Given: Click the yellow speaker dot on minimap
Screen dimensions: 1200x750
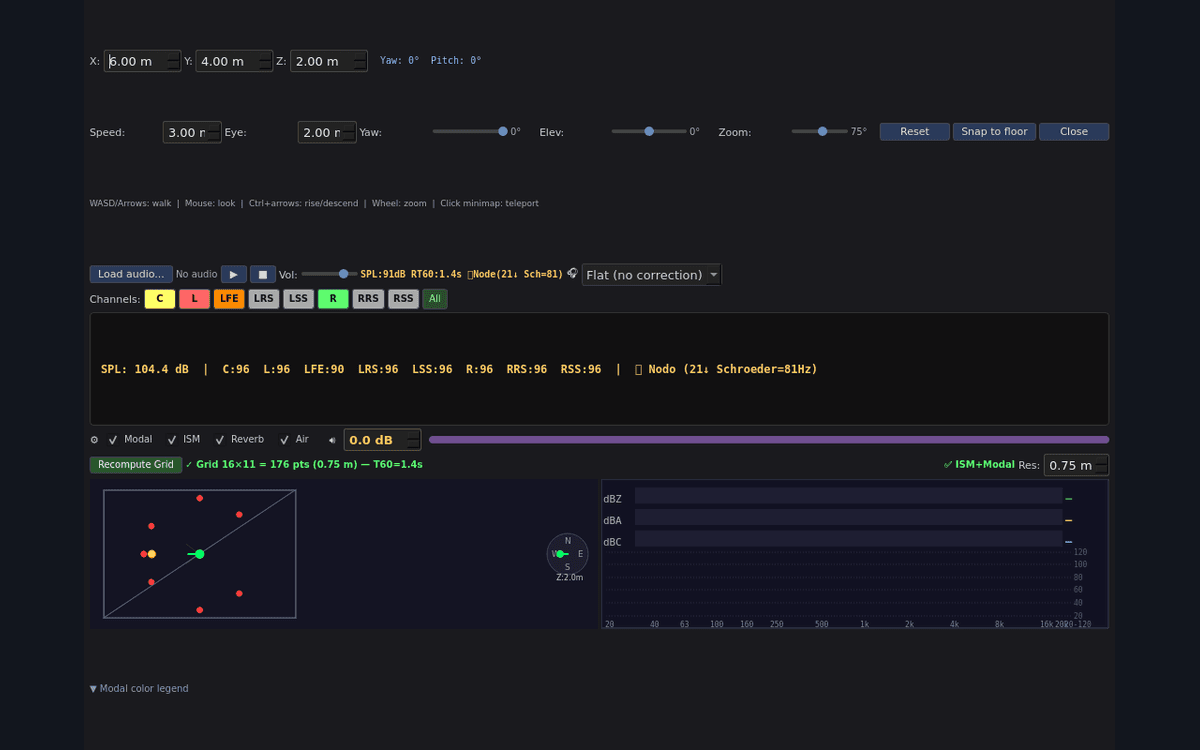Looking at the screenshot, I should (152, 554).
